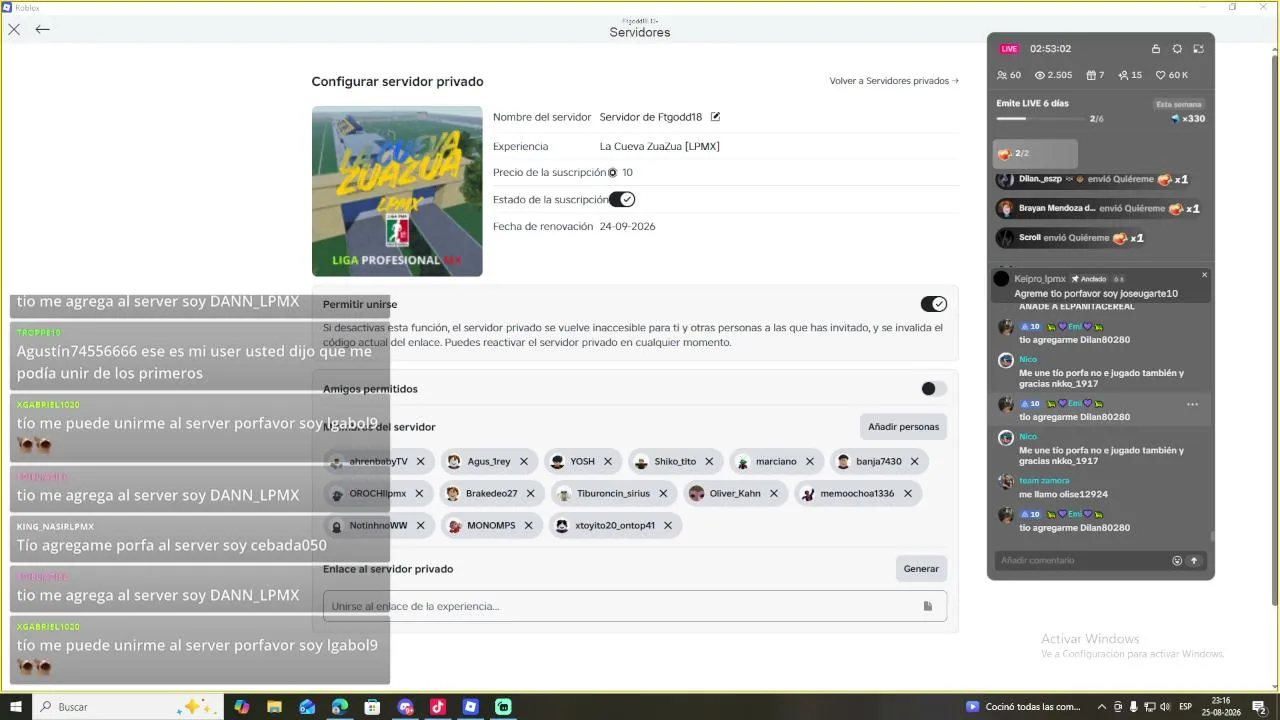Viewport: 1280px width, 720px height.
Task: Click the expand icon in the LIVE panel
Action: 1198,49
